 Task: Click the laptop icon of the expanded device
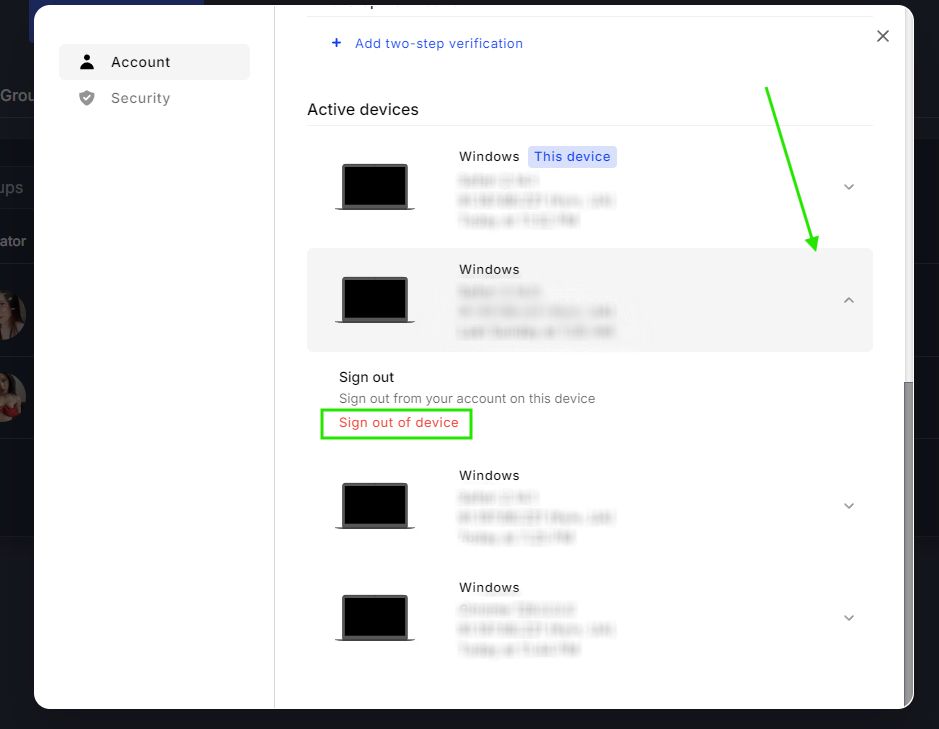click(x=375, y=299)
